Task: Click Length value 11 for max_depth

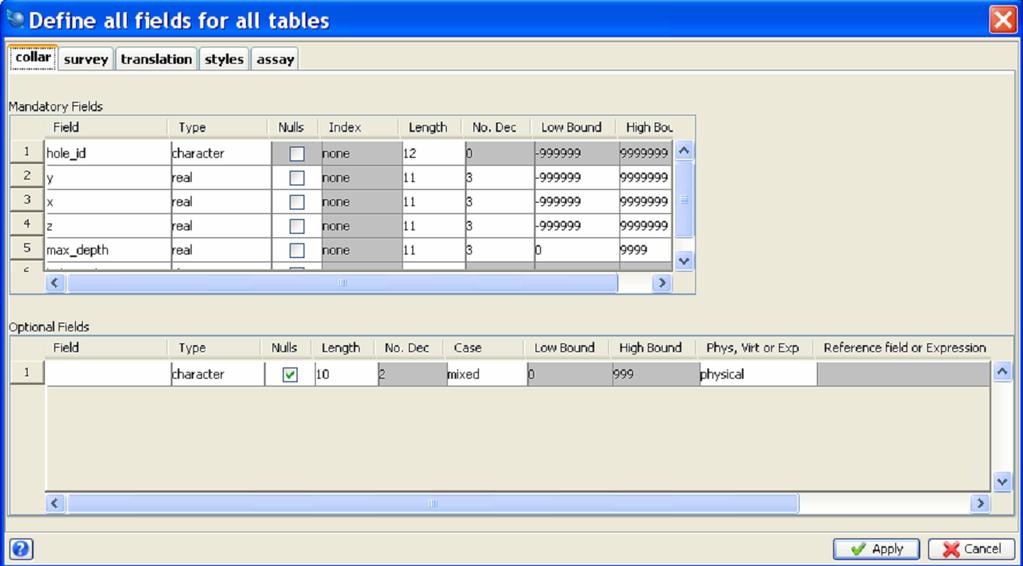Action: point(433,250)
